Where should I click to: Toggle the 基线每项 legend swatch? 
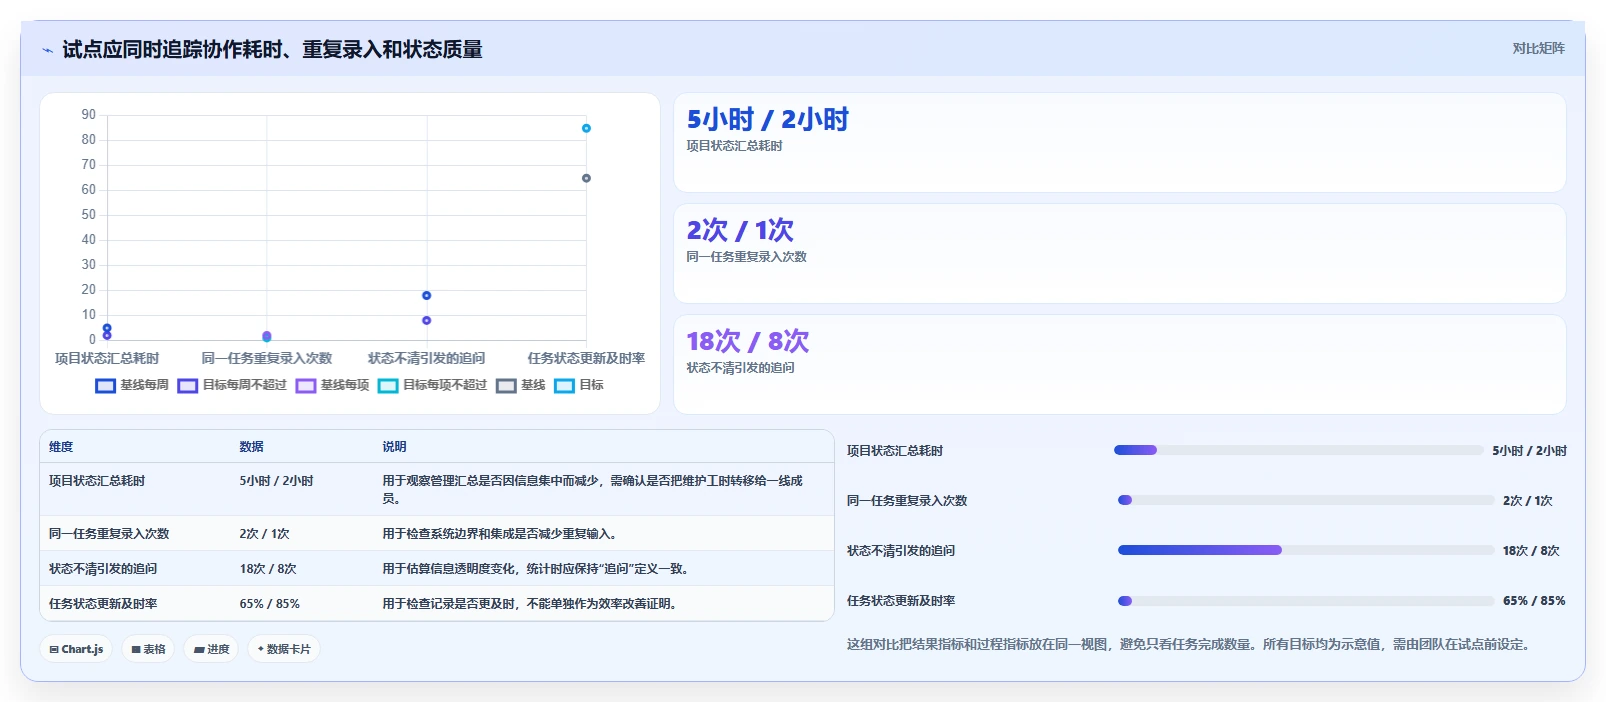[305, 386]
